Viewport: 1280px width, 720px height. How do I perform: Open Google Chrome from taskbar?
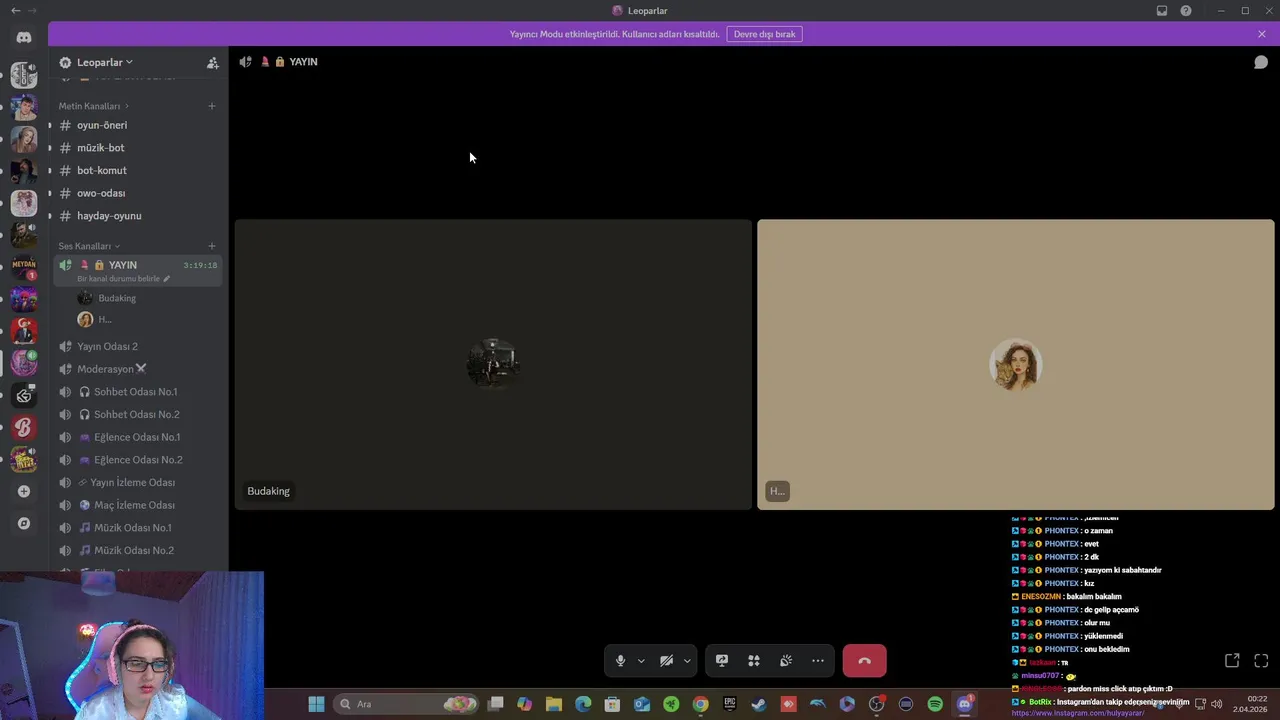click(701, 704)
